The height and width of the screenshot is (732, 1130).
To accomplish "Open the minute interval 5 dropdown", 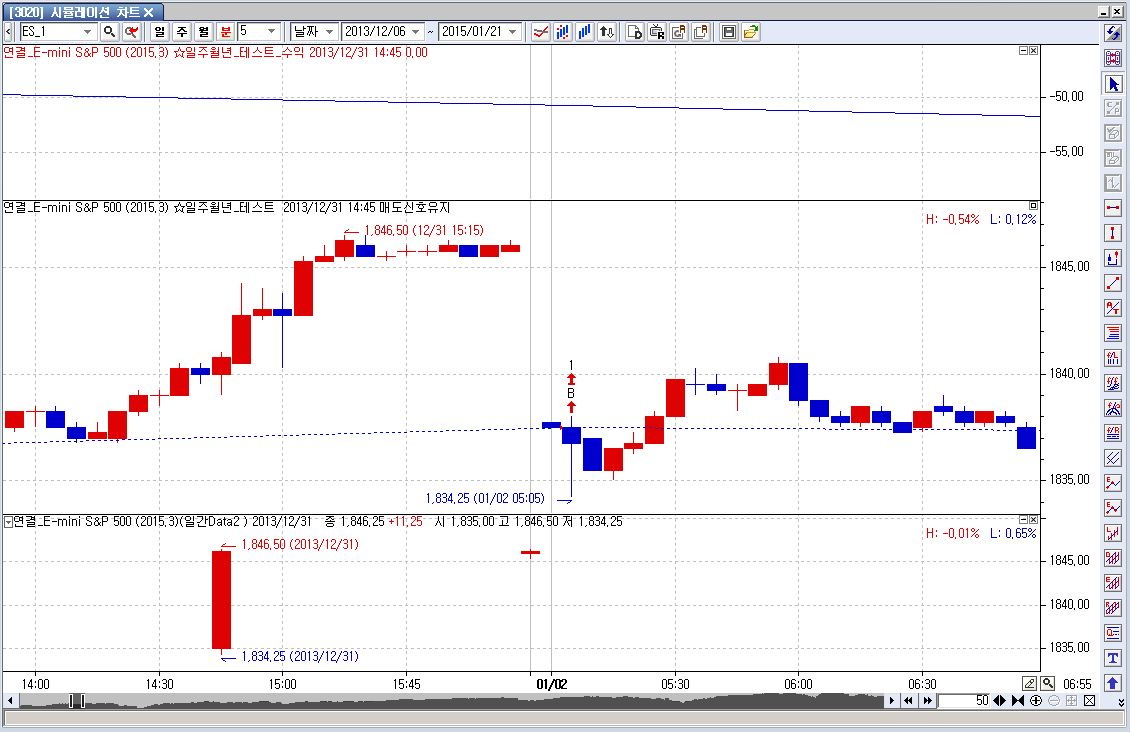I will pos(272,32).
